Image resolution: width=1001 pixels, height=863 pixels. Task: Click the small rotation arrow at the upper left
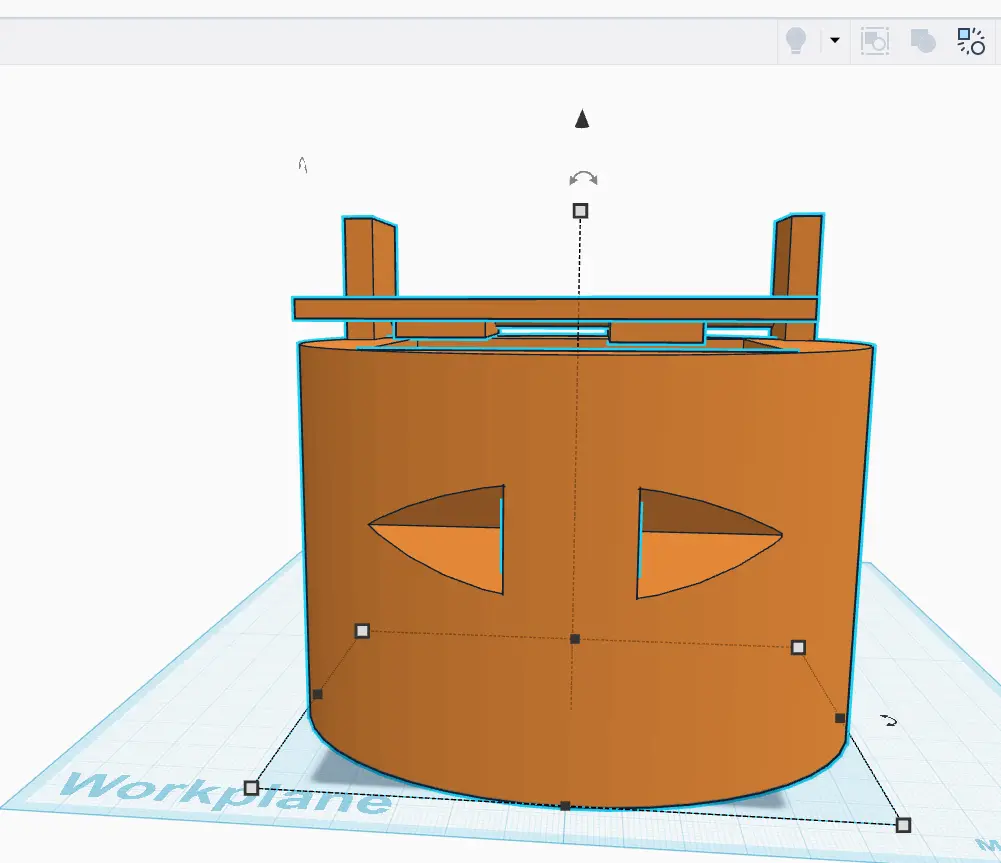[x=303, y=165]
